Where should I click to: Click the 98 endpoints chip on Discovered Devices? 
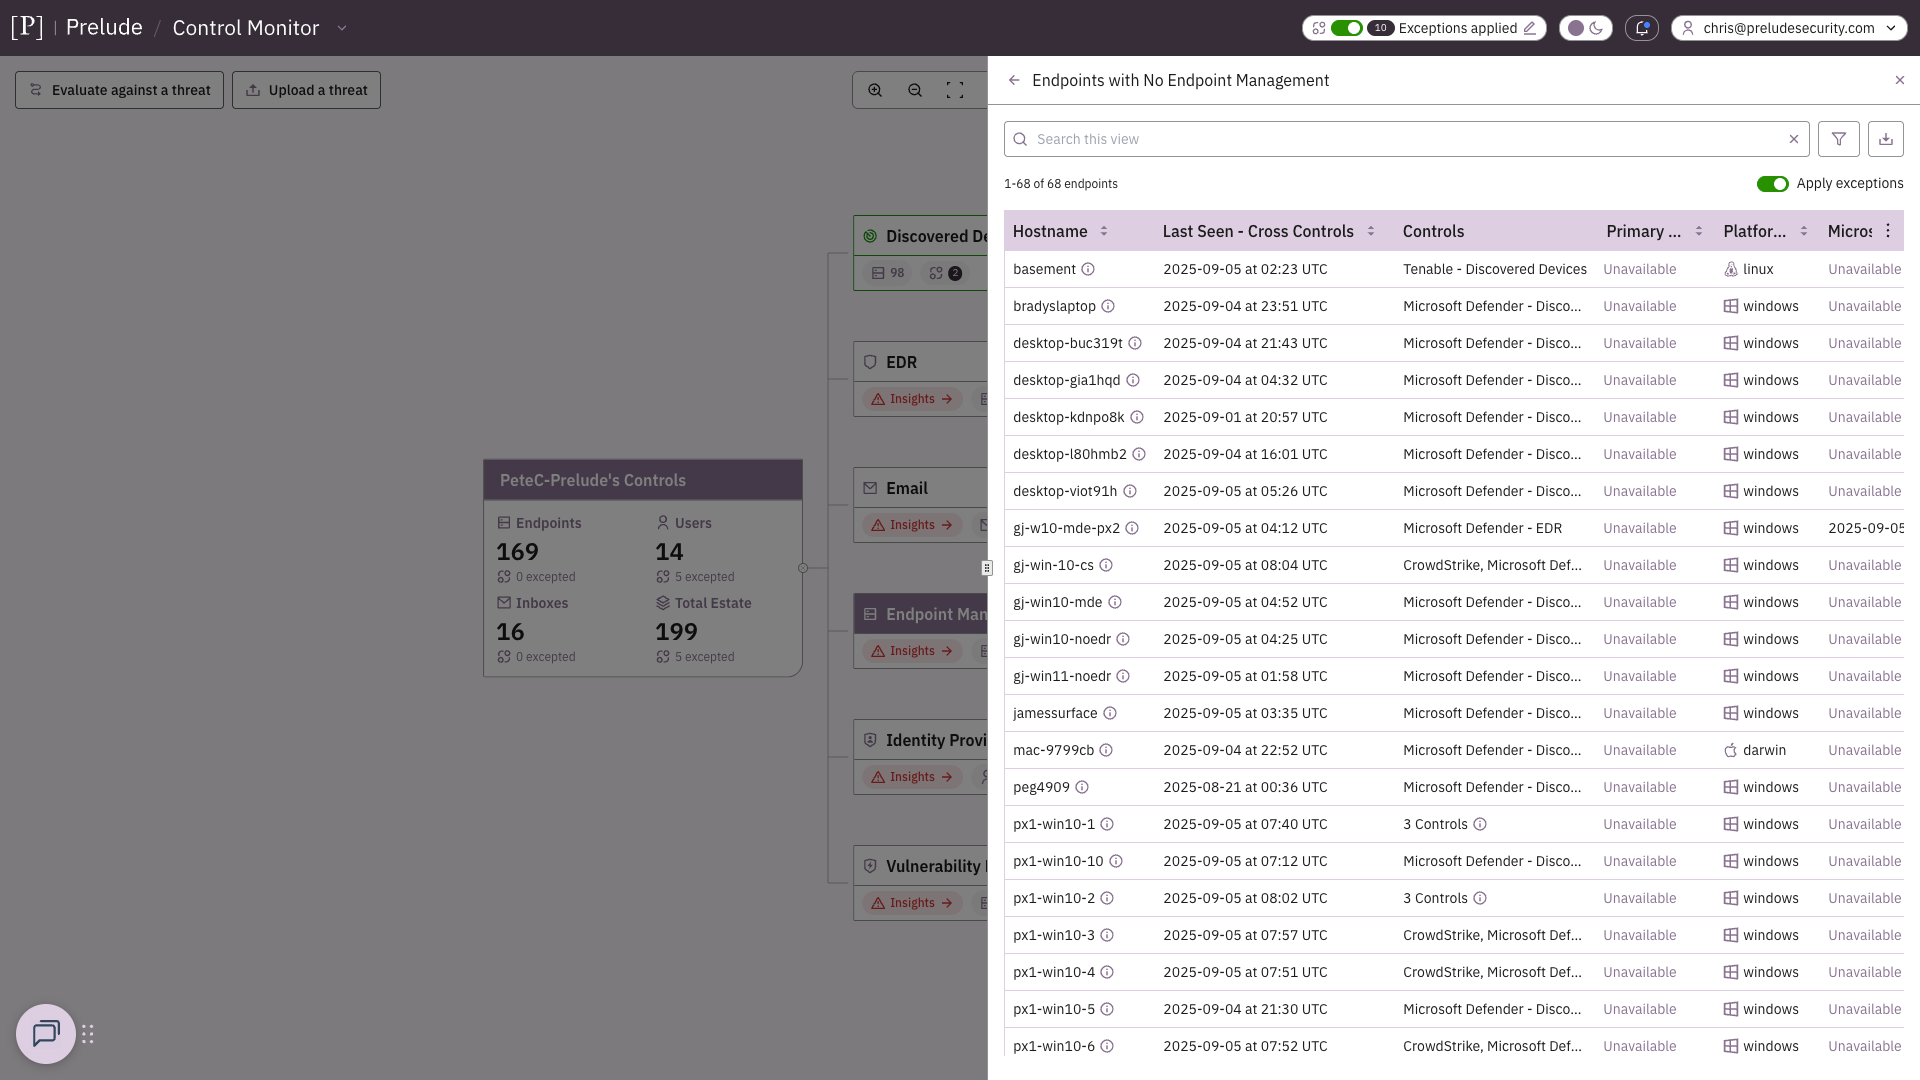tap(887, 273)
